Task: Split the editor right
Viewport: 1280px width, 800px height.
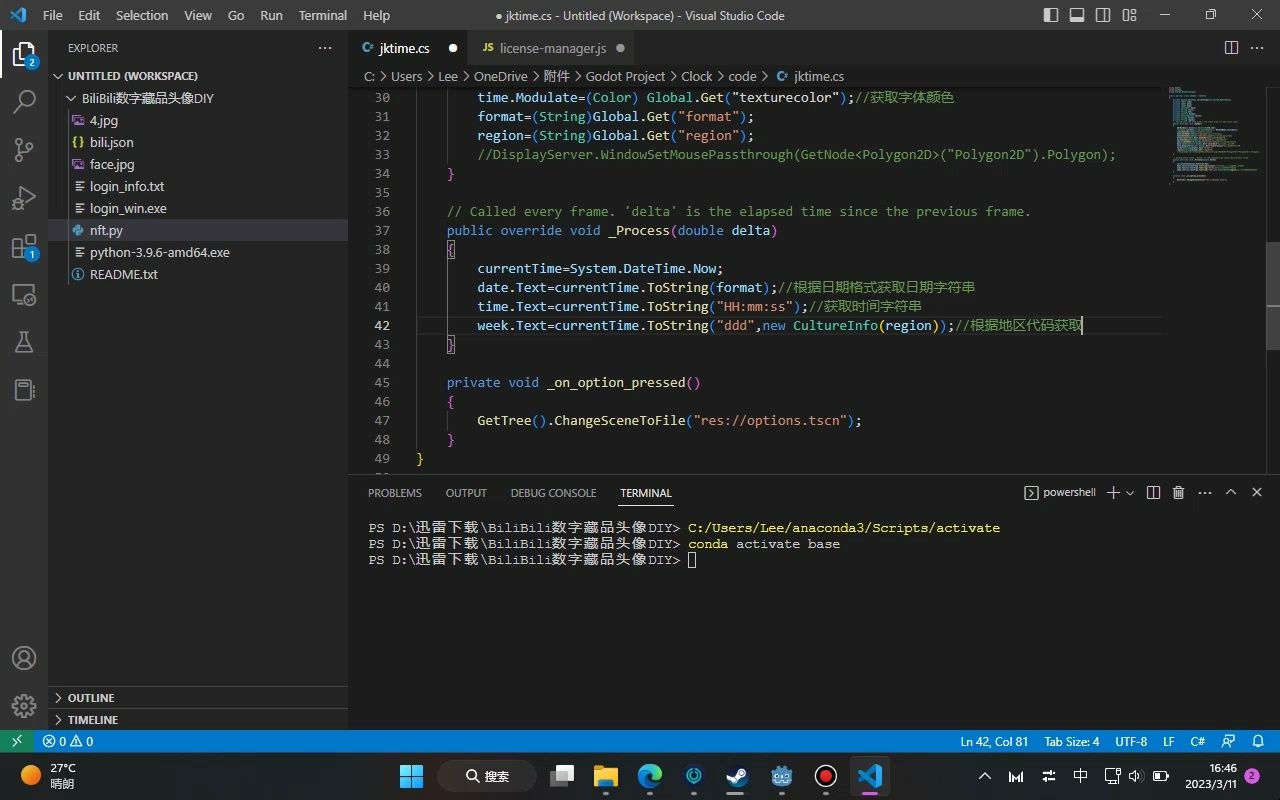Action: (1231, 48)
